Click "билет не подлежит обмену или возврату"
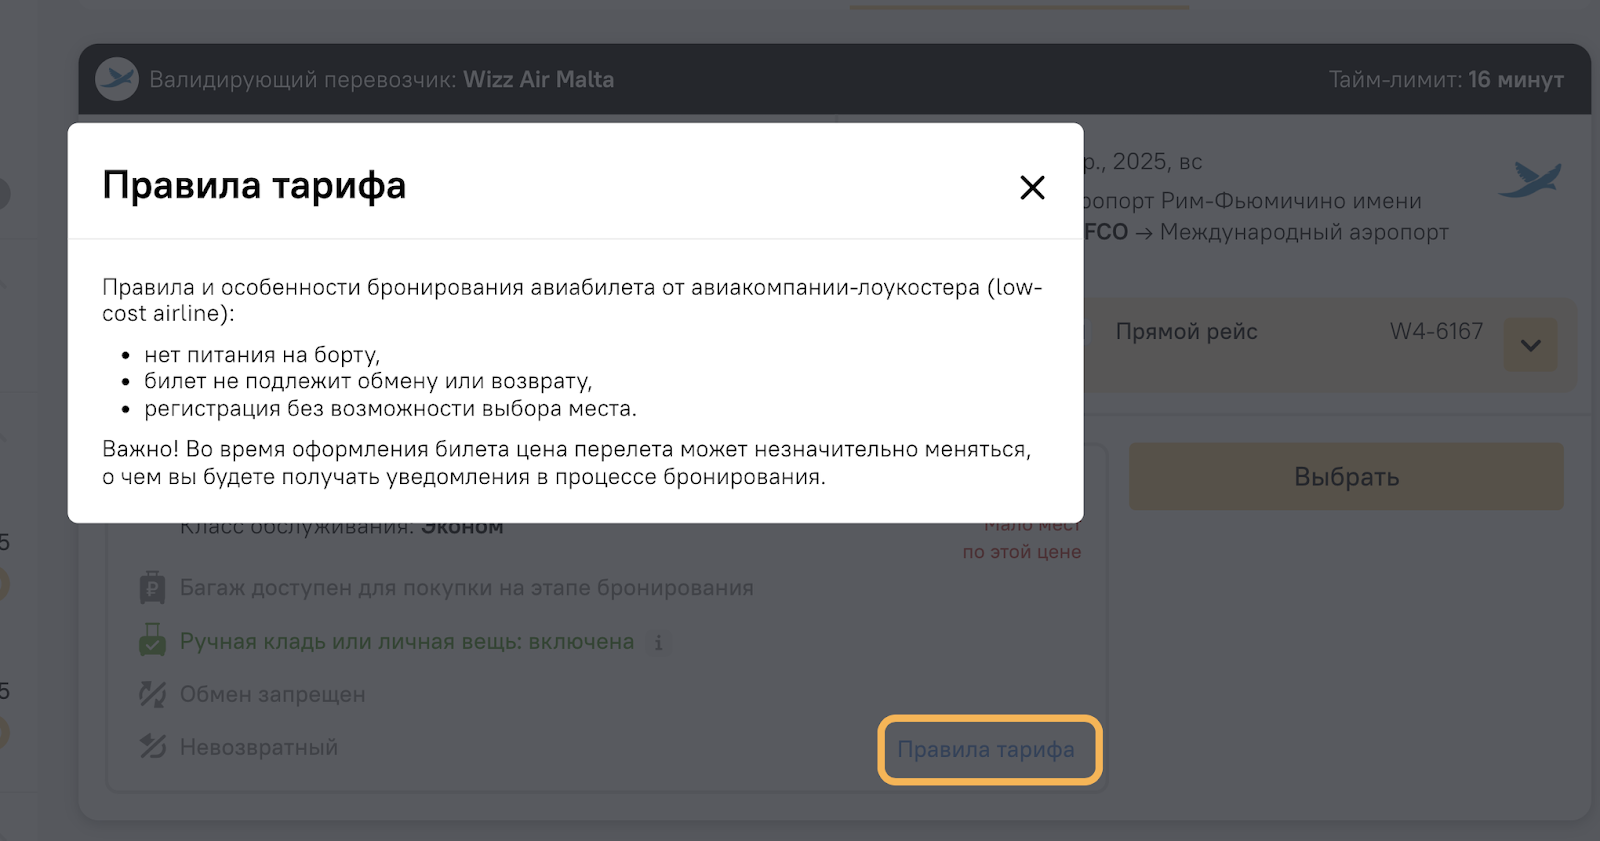The height and width of the screenshot is (841, 1600). pos(368,381)
